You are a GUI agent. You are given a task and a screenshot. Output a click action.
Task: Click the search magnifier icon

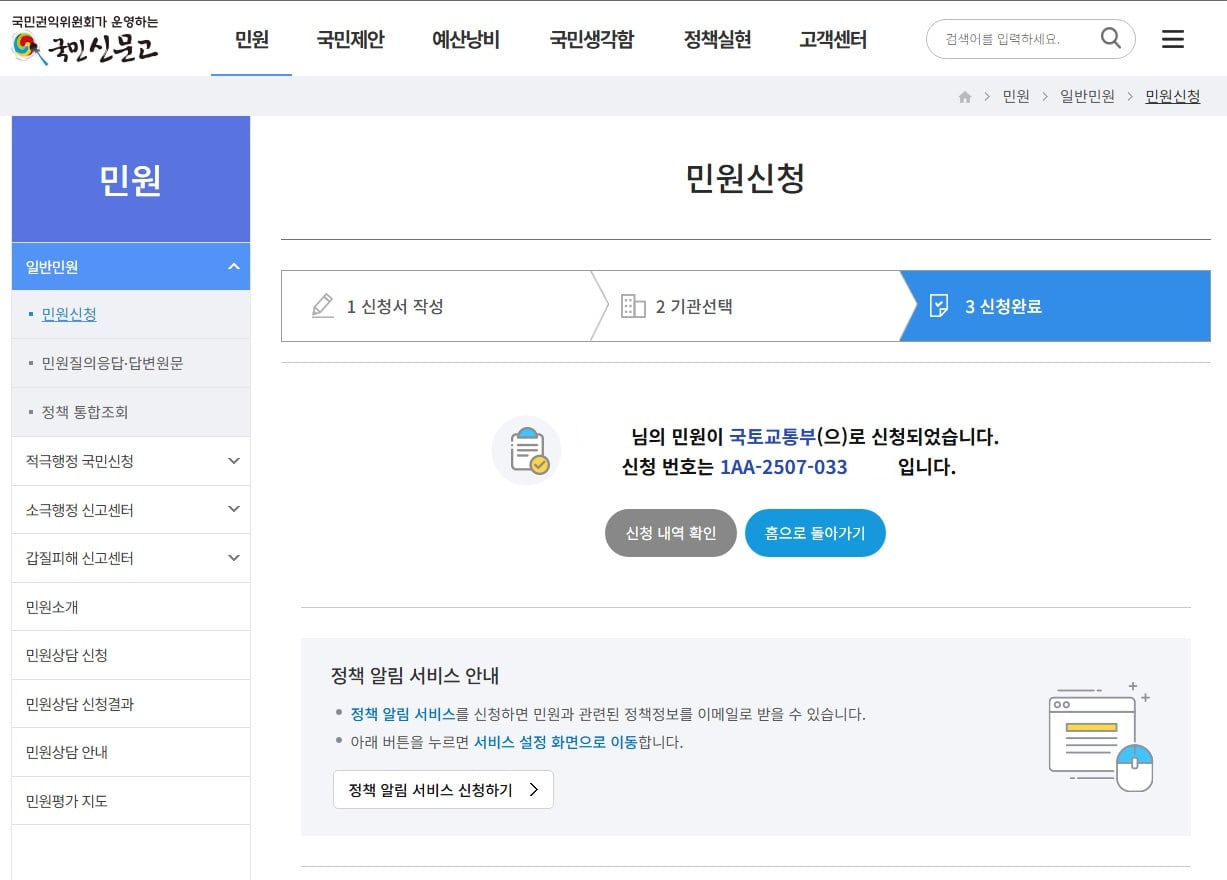(1111, 39)
